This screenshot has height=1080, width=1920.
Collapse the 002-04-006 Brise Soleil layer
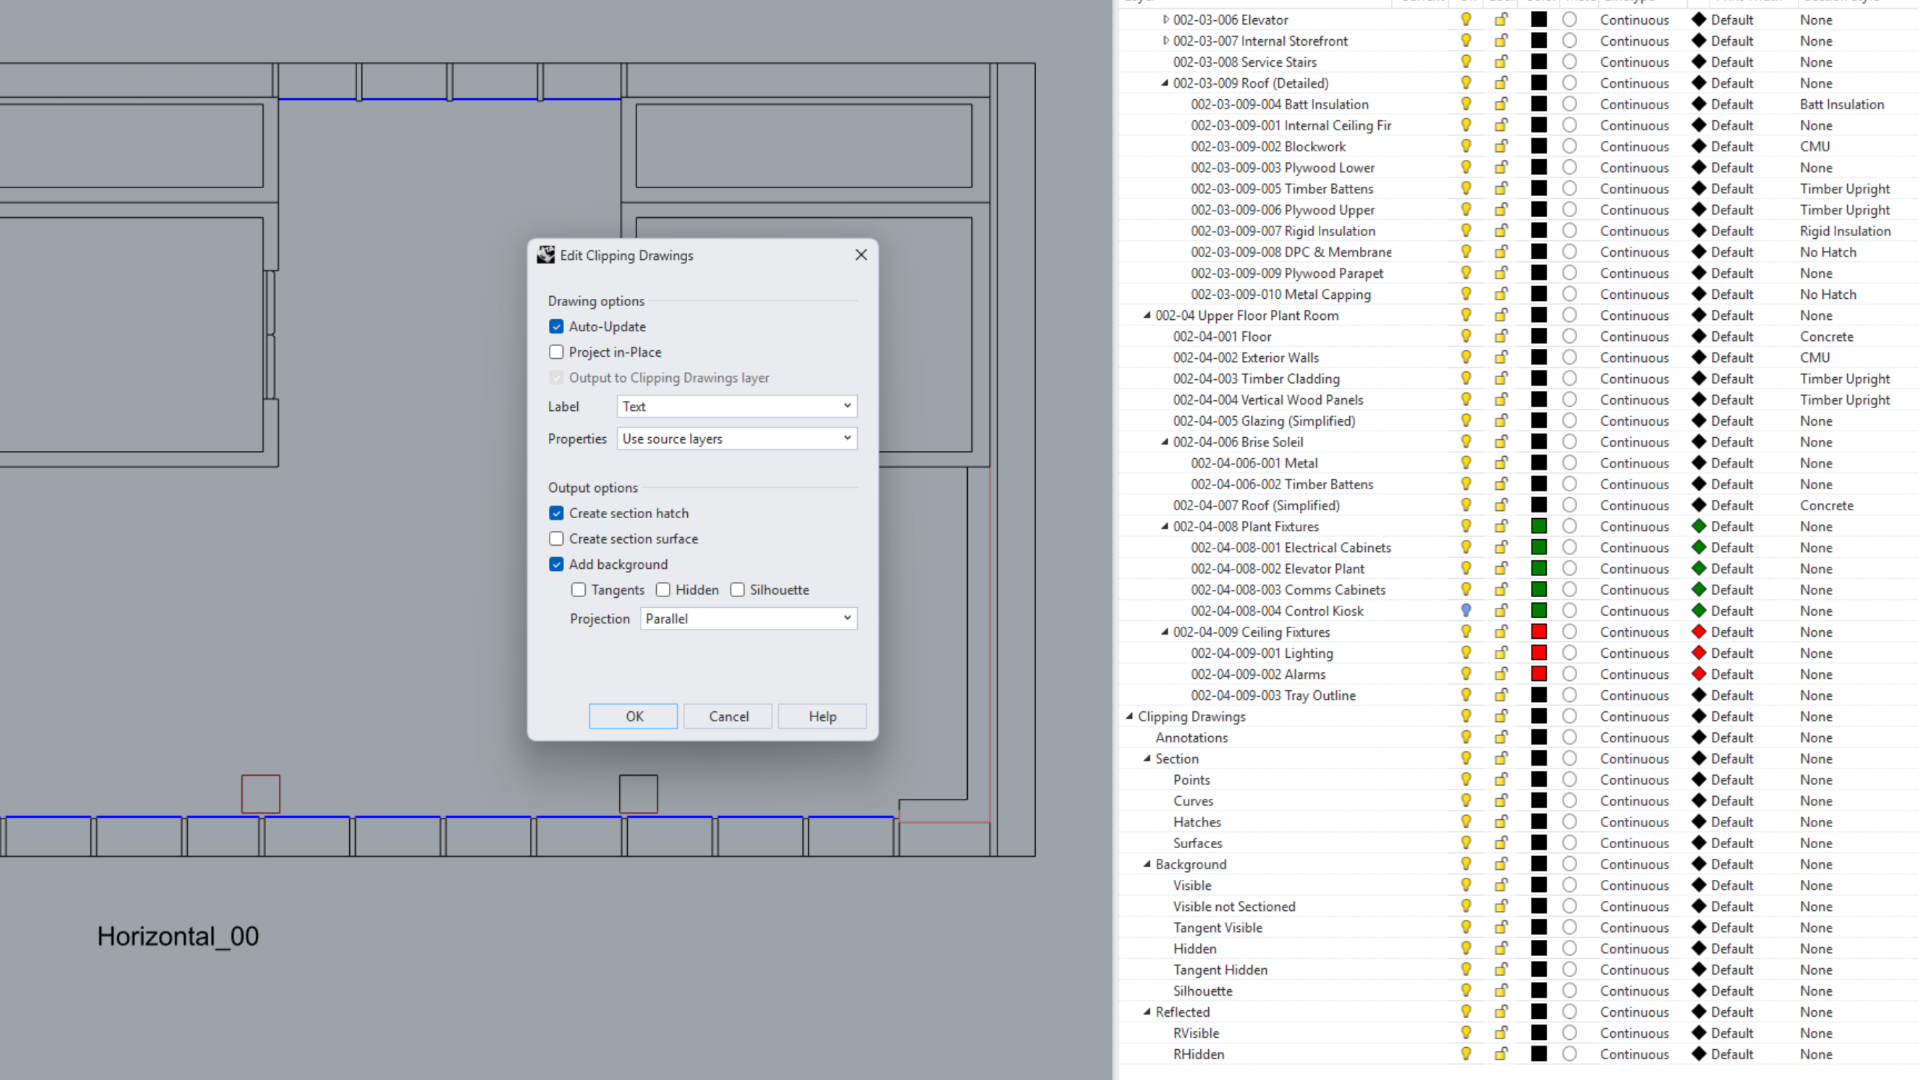click(x=1165, y=442)
